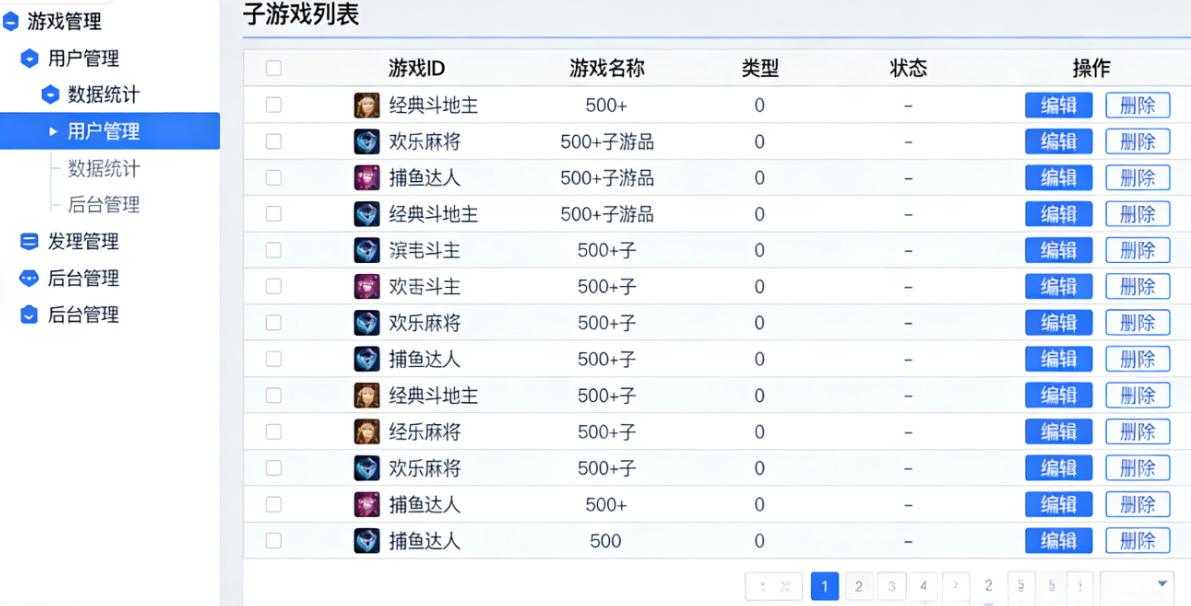Select page 3 in the pagination bar
The width and height of the screenshot is (1191, 606).
pyautogui.click(x=890, y=586)
